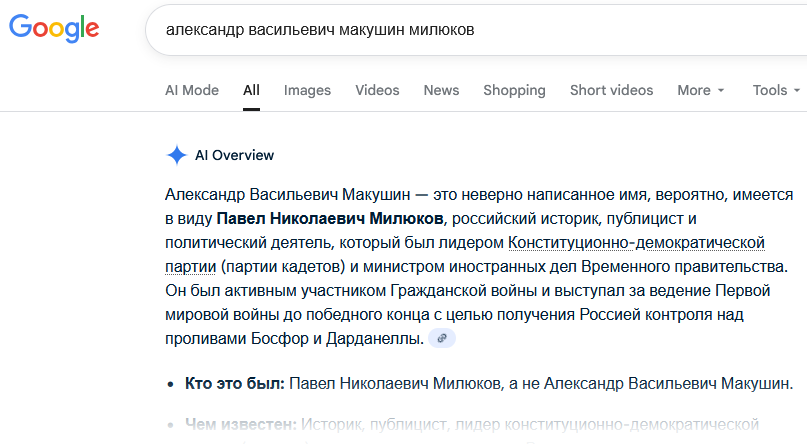Open the Конституционно-демократической партии link

[636, 243]
